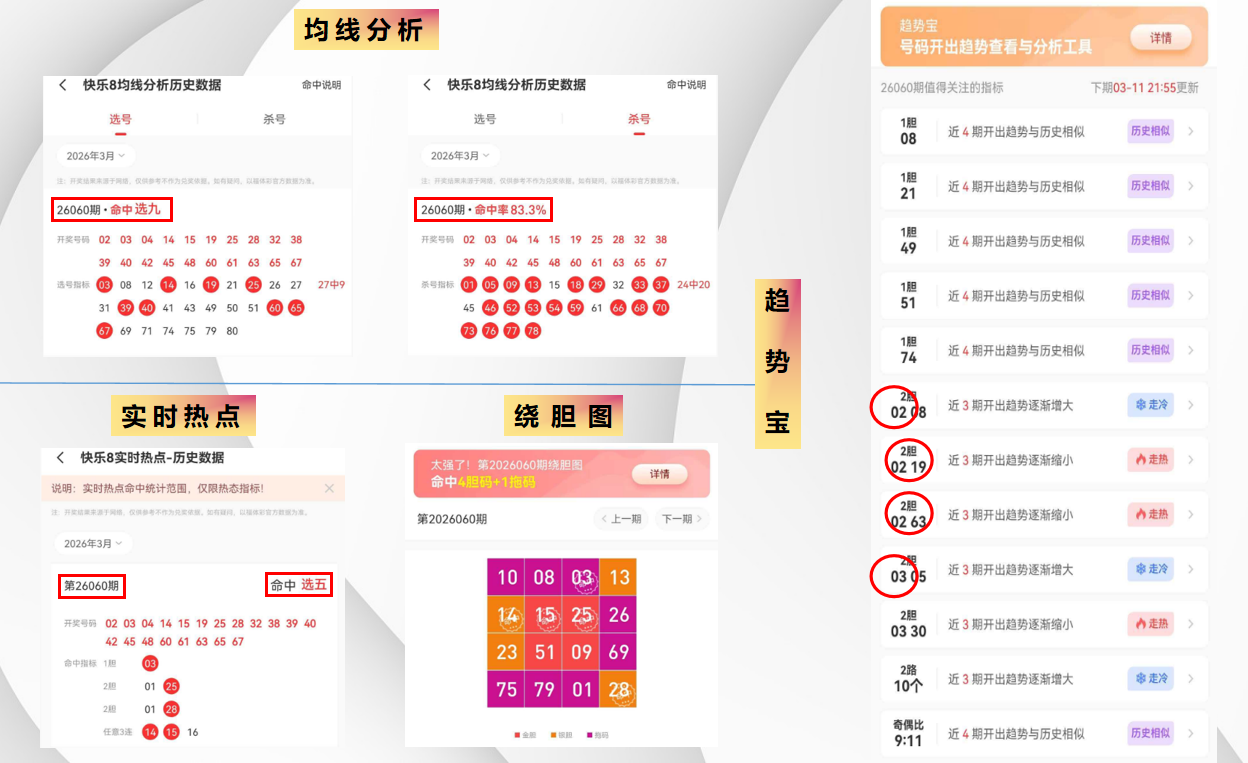Click 号码开出趋势查看与分析工具 banner text
The image size is (1248, 763).
coord(996,47)
